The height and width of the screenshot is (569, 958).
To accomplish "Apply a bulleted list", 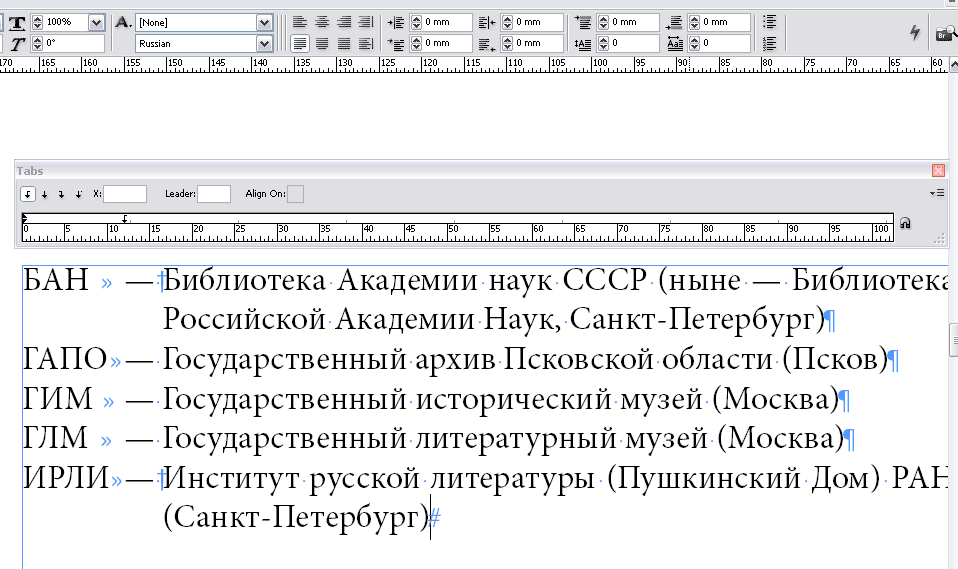I will (x=770, y=23).
